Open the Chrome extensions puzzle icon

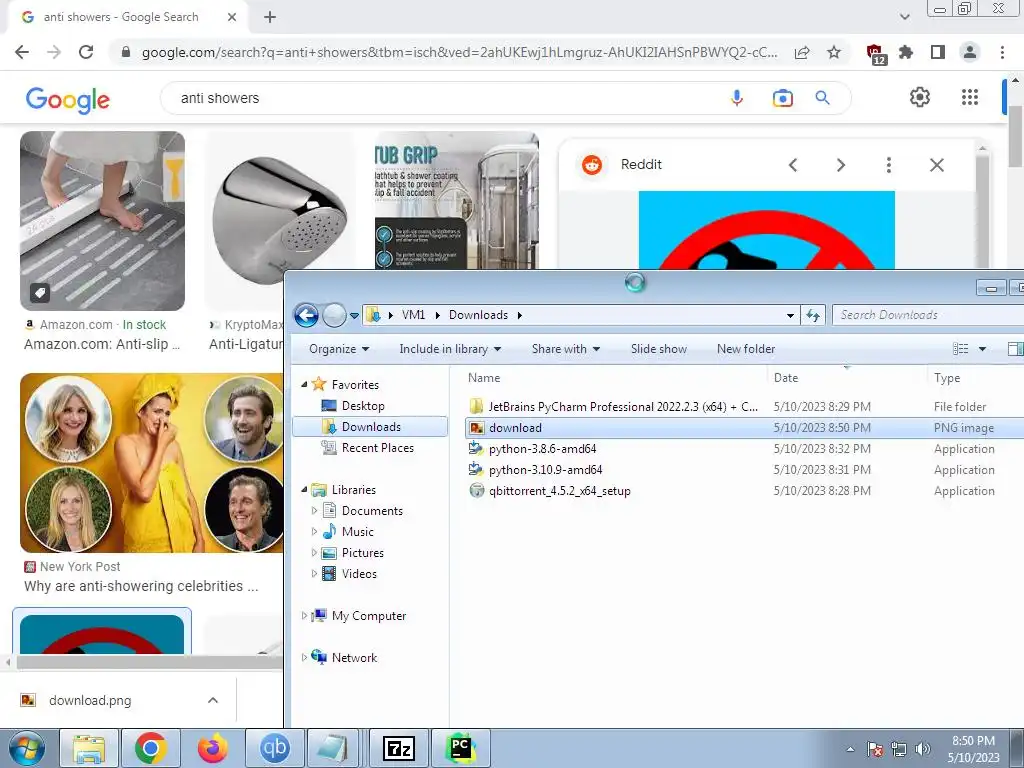pos(906,52)
